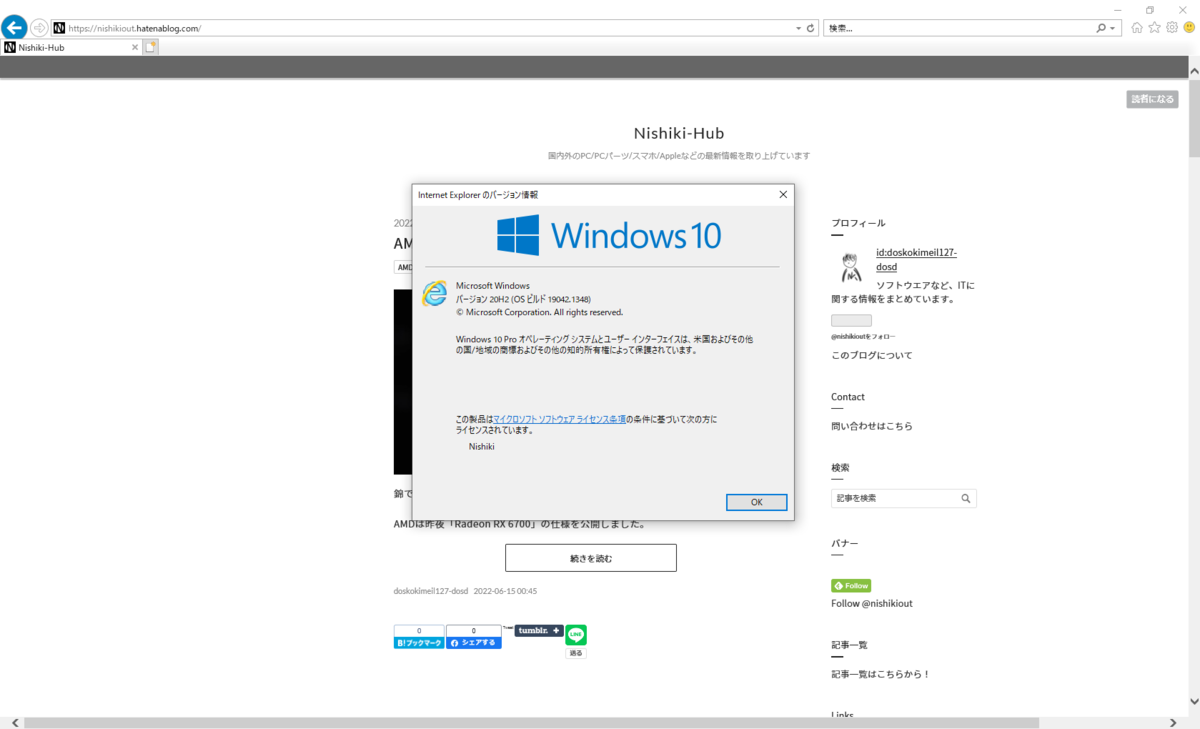Screen dimensions: 1200x729
Task: Open the Microsoft software license terms link
Action: tap(559, 419)
